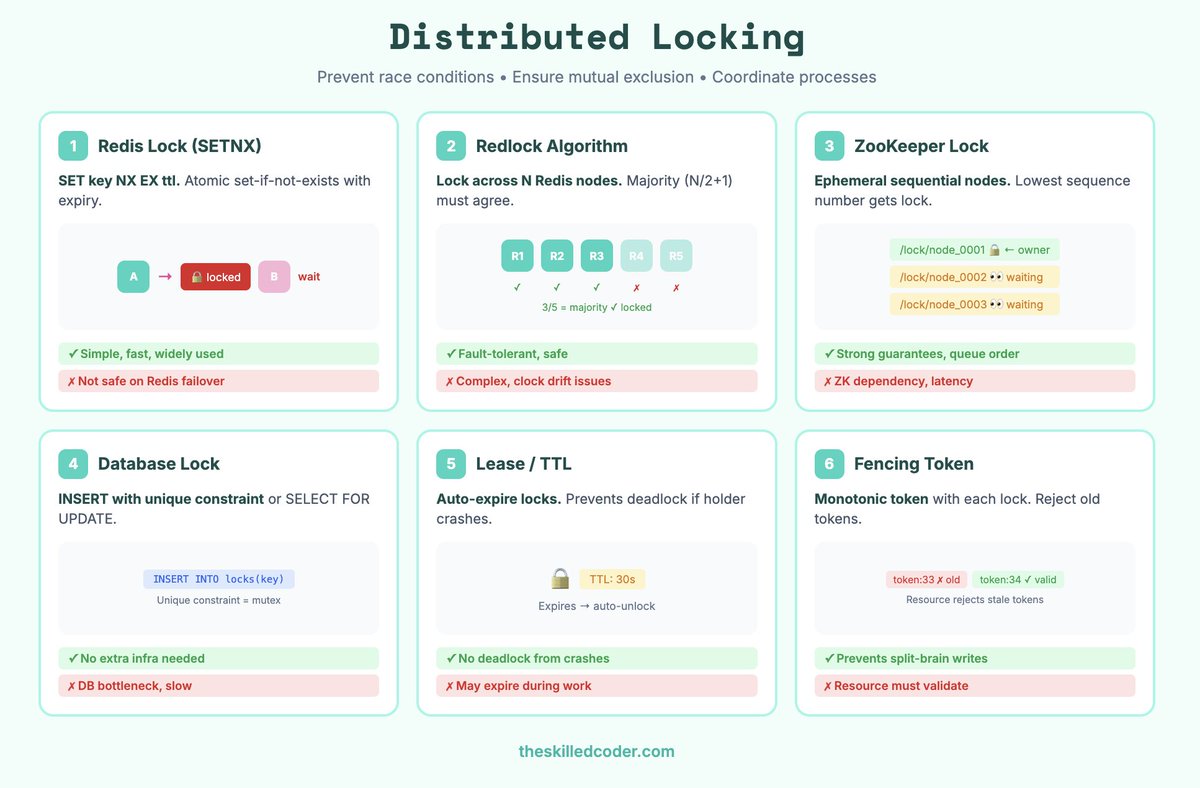The height and width of the screenshot is (788, 1200).
Task: Click the 'Prevent race conditions' subtitle line
Action: [597, 77]
